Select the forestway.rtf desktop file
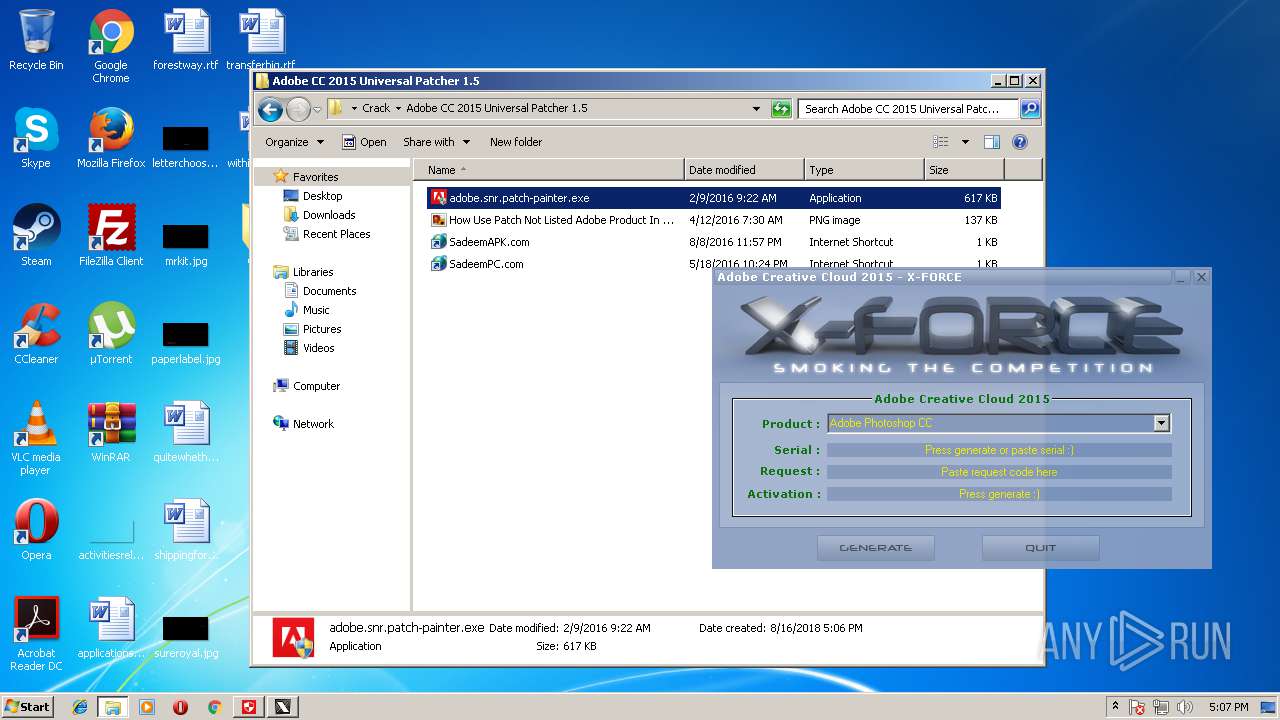1280x720 pixels. (186, 40)
